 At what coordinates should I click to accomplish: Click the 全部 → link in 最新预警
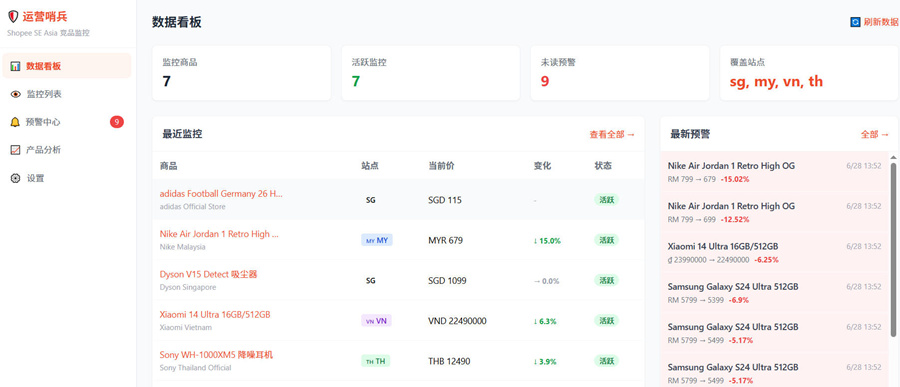[875, 134]
